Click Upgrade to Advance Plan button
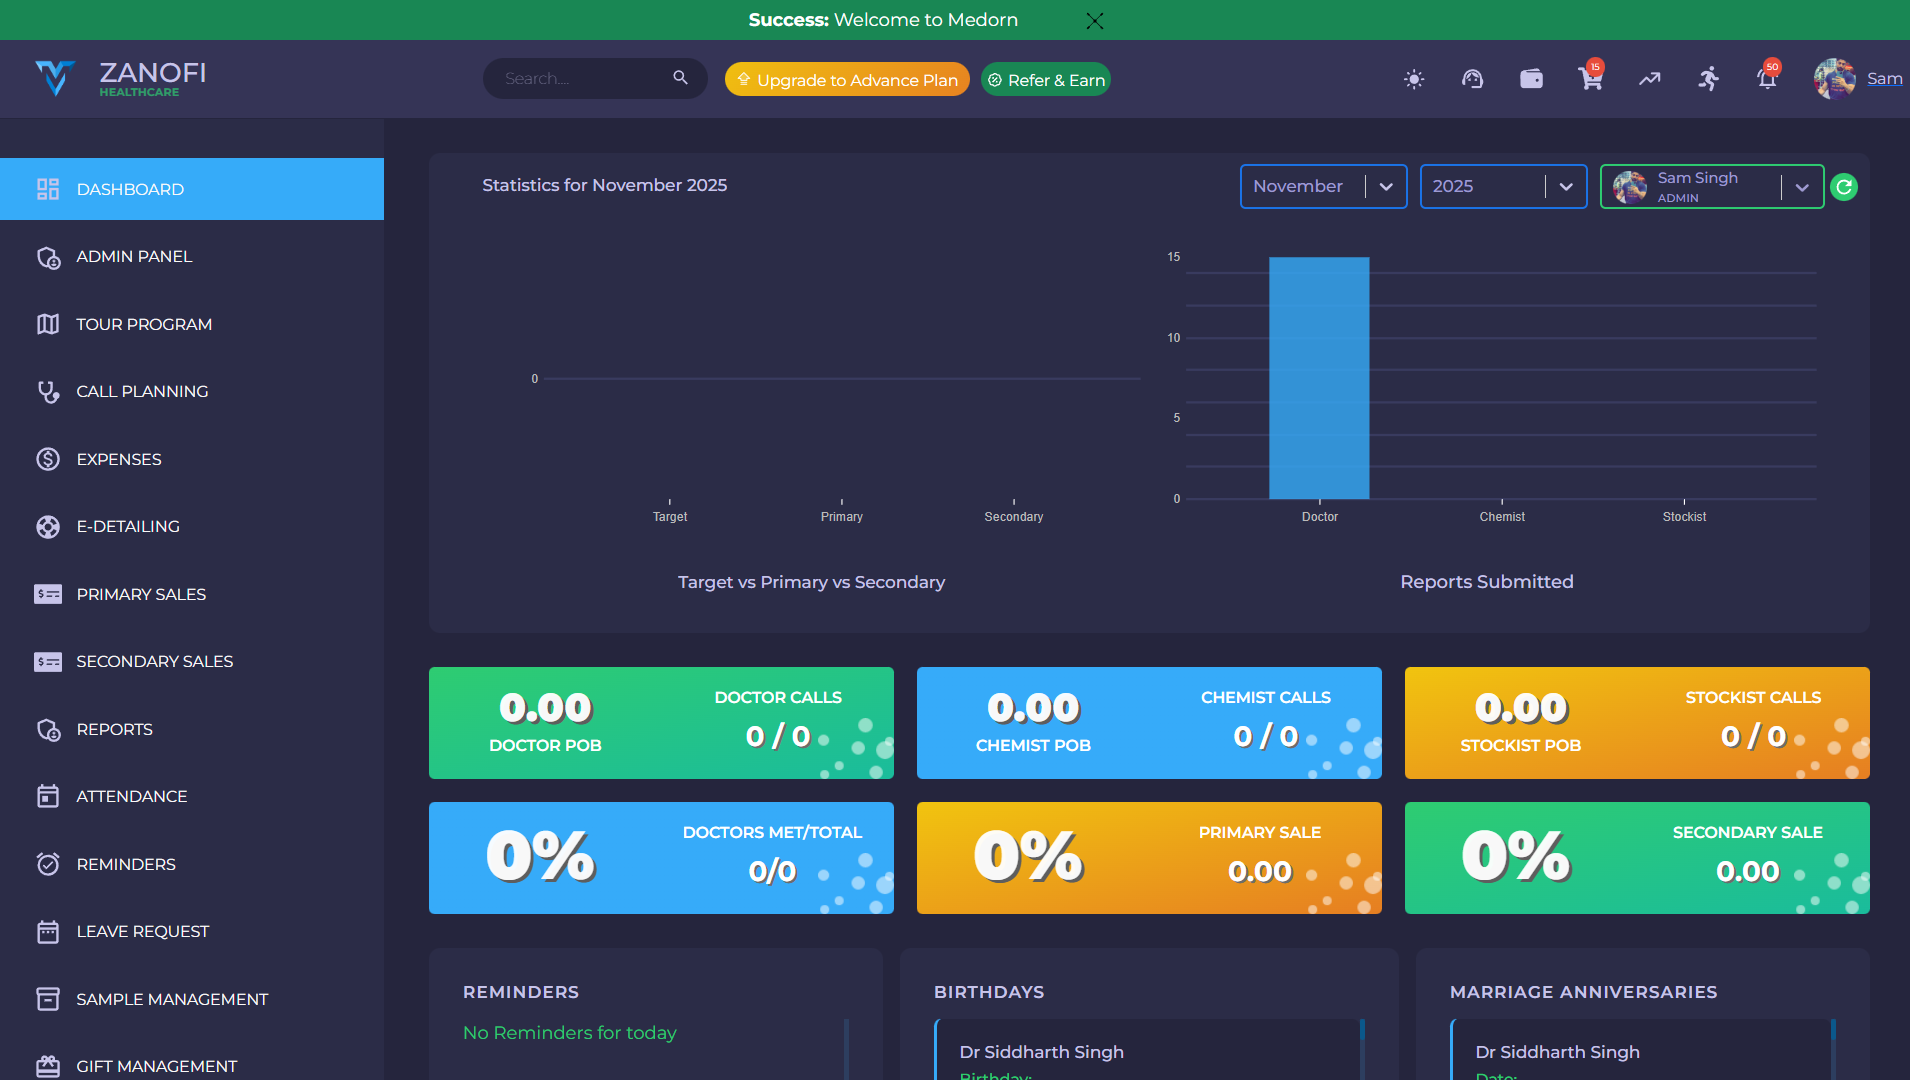1910x1080 pixels. 847,80
